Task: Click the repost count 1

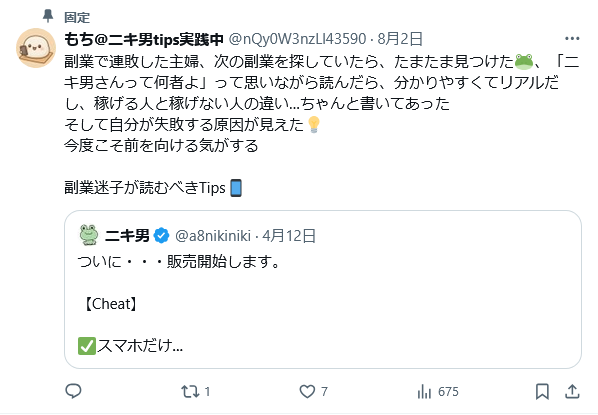Action: tap(207, 392)
